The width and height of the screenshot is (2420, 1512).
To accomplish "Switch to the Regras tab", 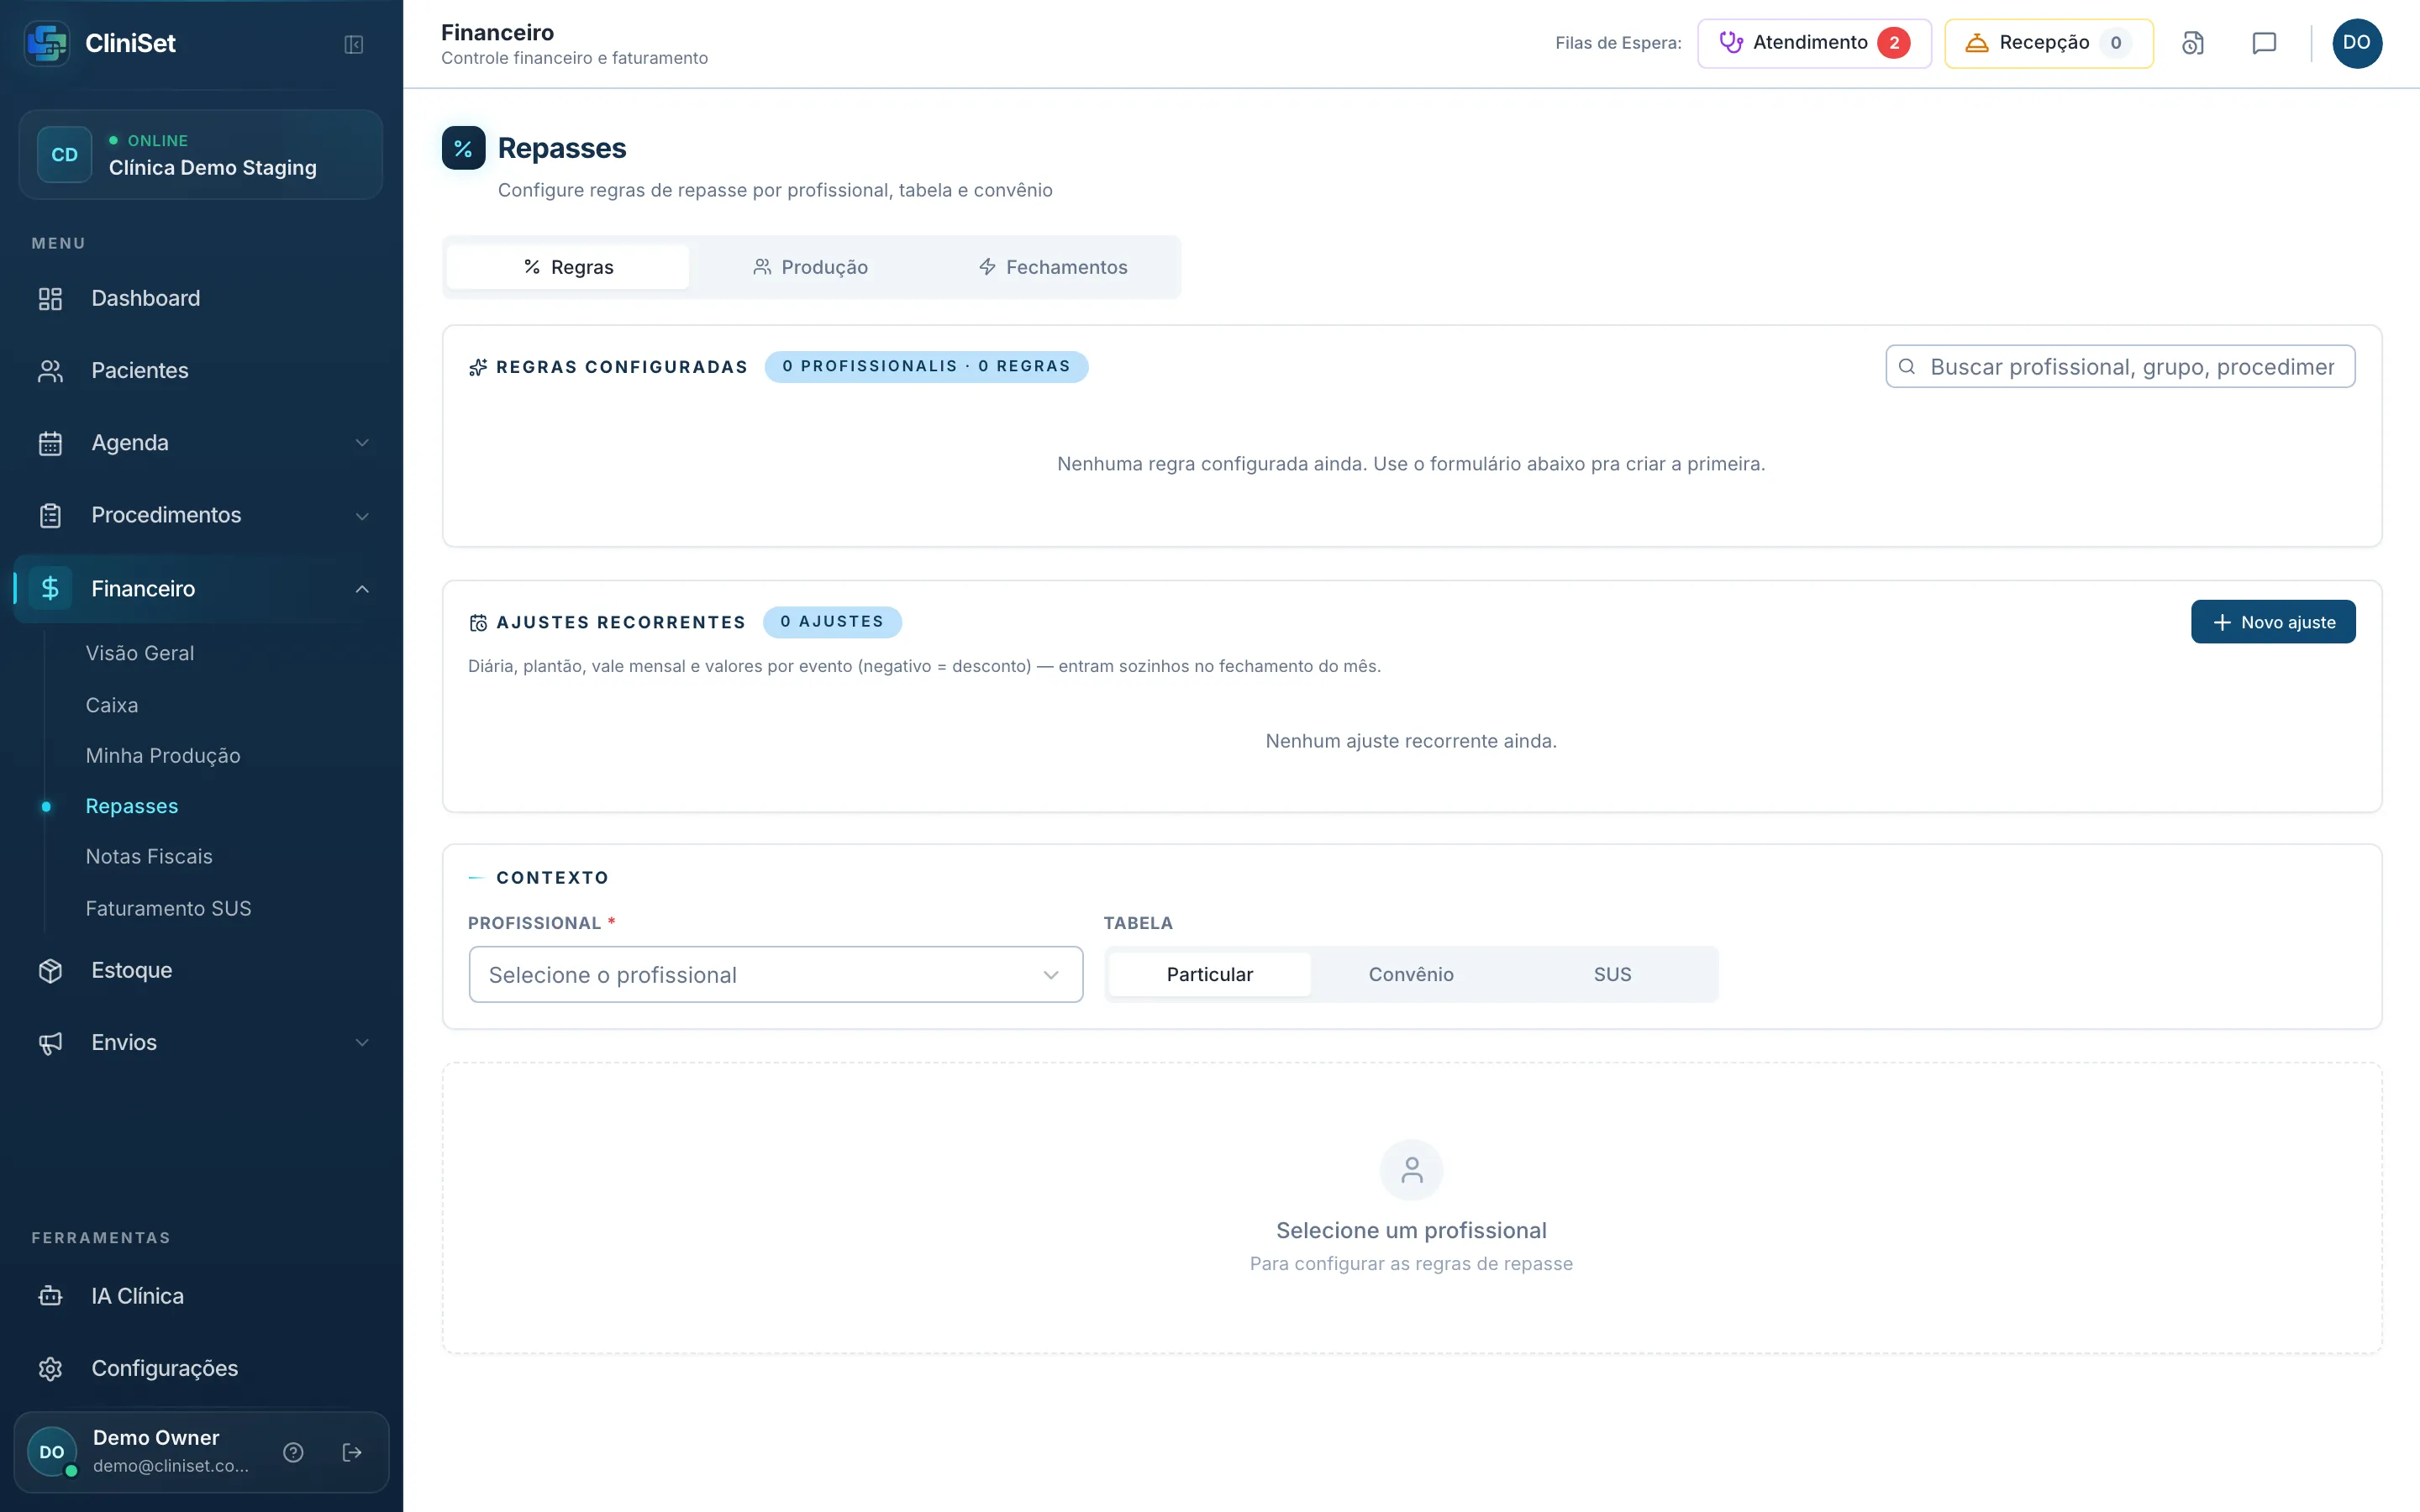I will [x=568, y=267].
